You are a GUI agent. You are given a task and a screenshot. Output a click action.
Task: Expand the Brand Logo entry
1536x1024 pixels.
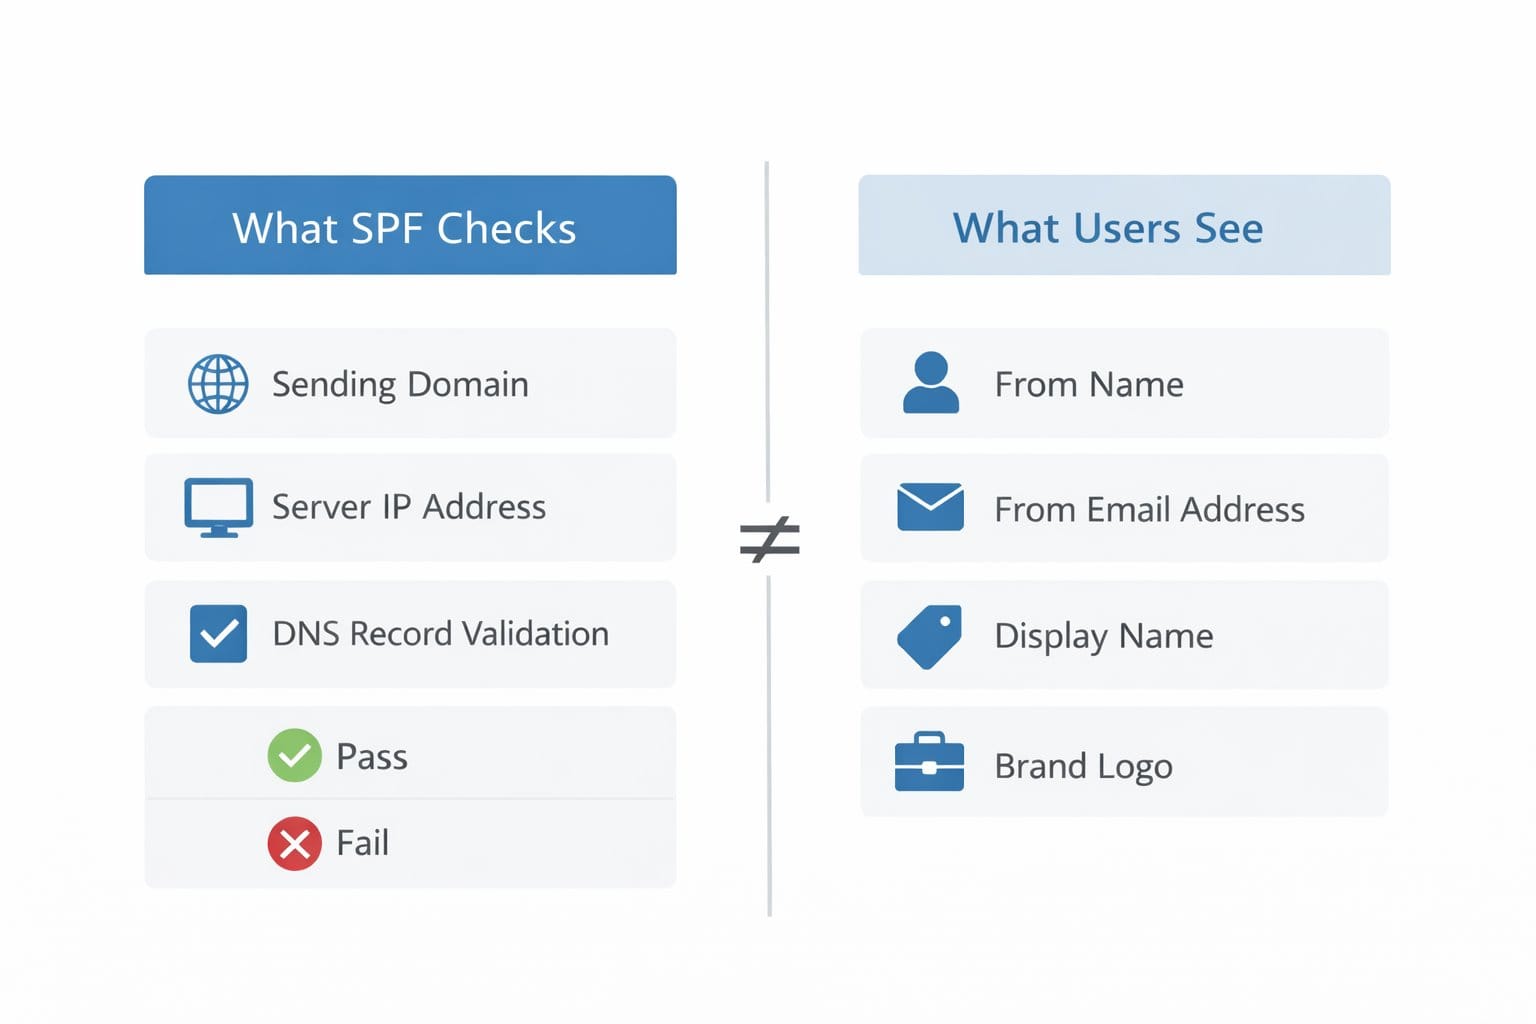1122,762
